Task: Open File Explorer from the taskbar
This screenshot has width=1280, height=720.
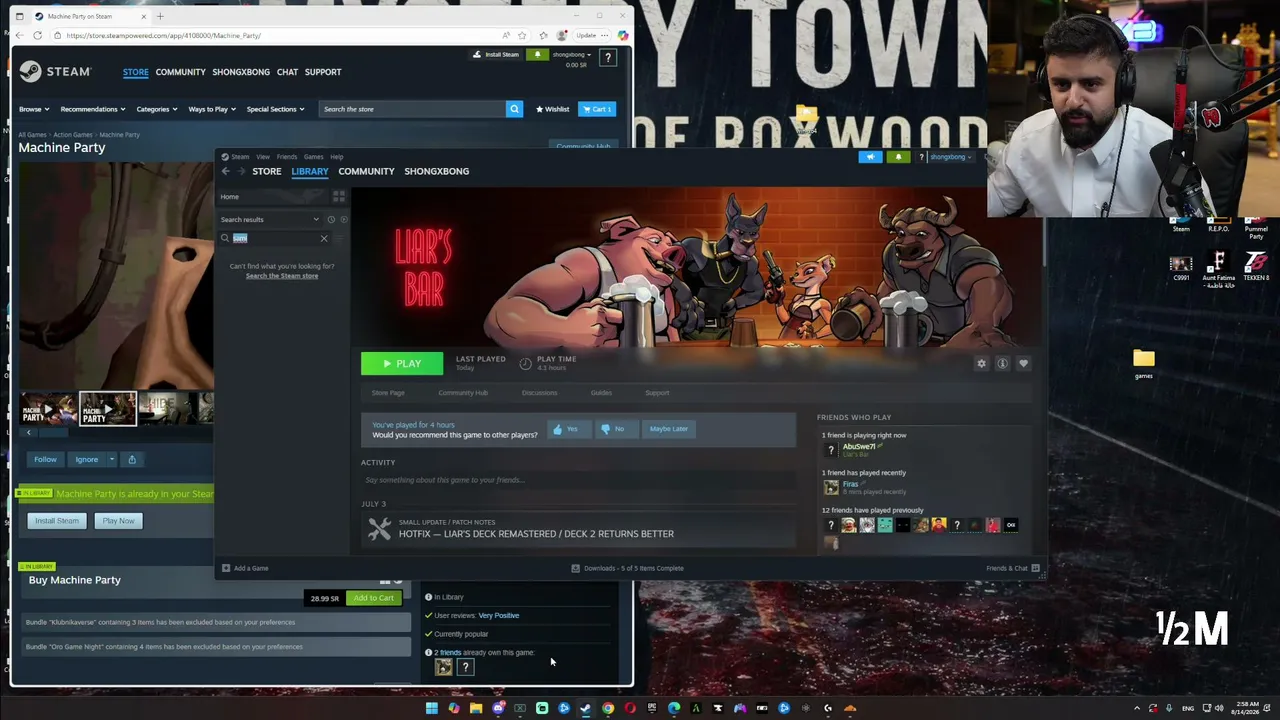Action: [x=476, y=708]
